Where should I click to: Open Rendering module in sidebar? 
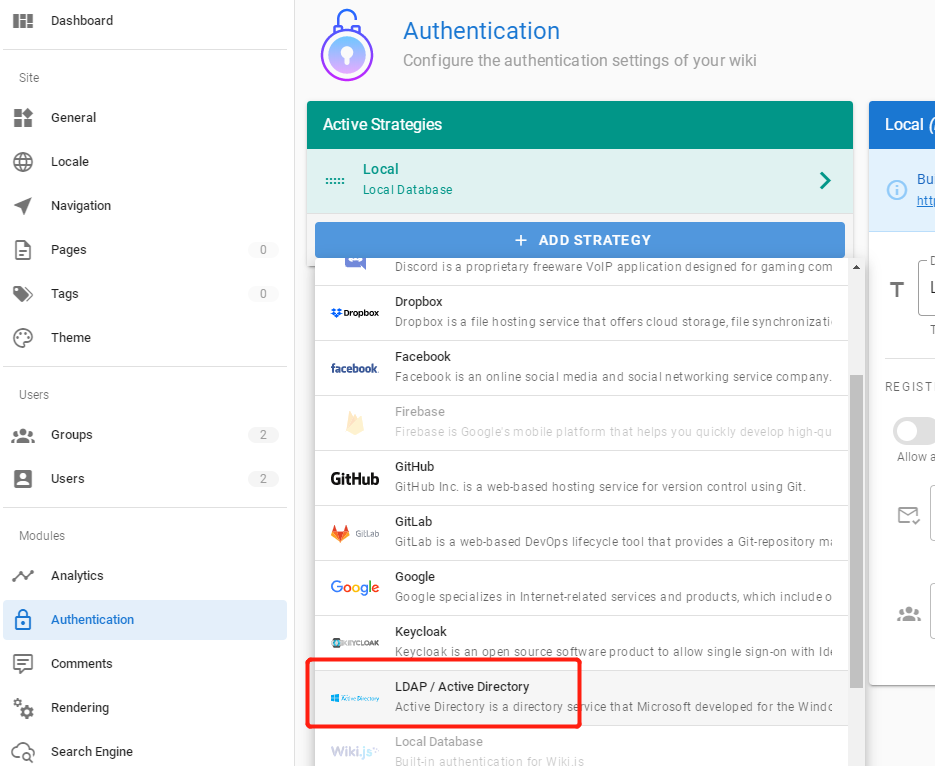point(145,708)
